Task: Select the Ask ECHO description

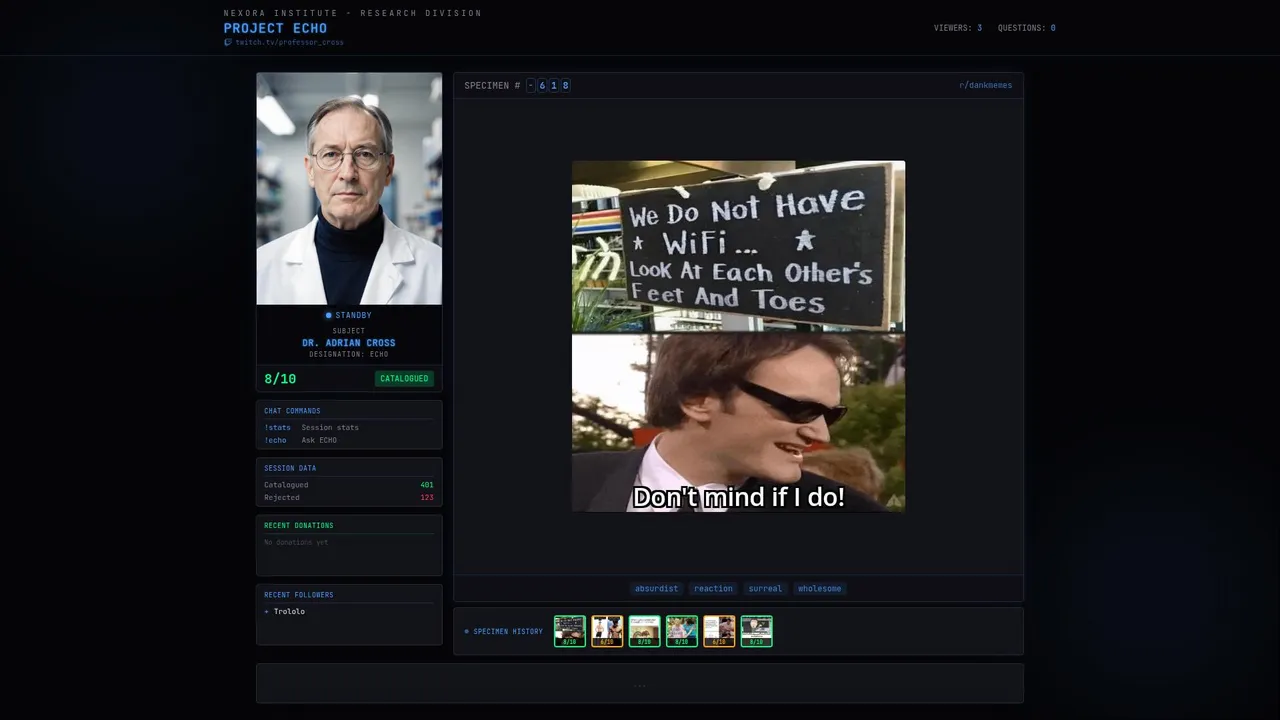Action: coord(319,440)
